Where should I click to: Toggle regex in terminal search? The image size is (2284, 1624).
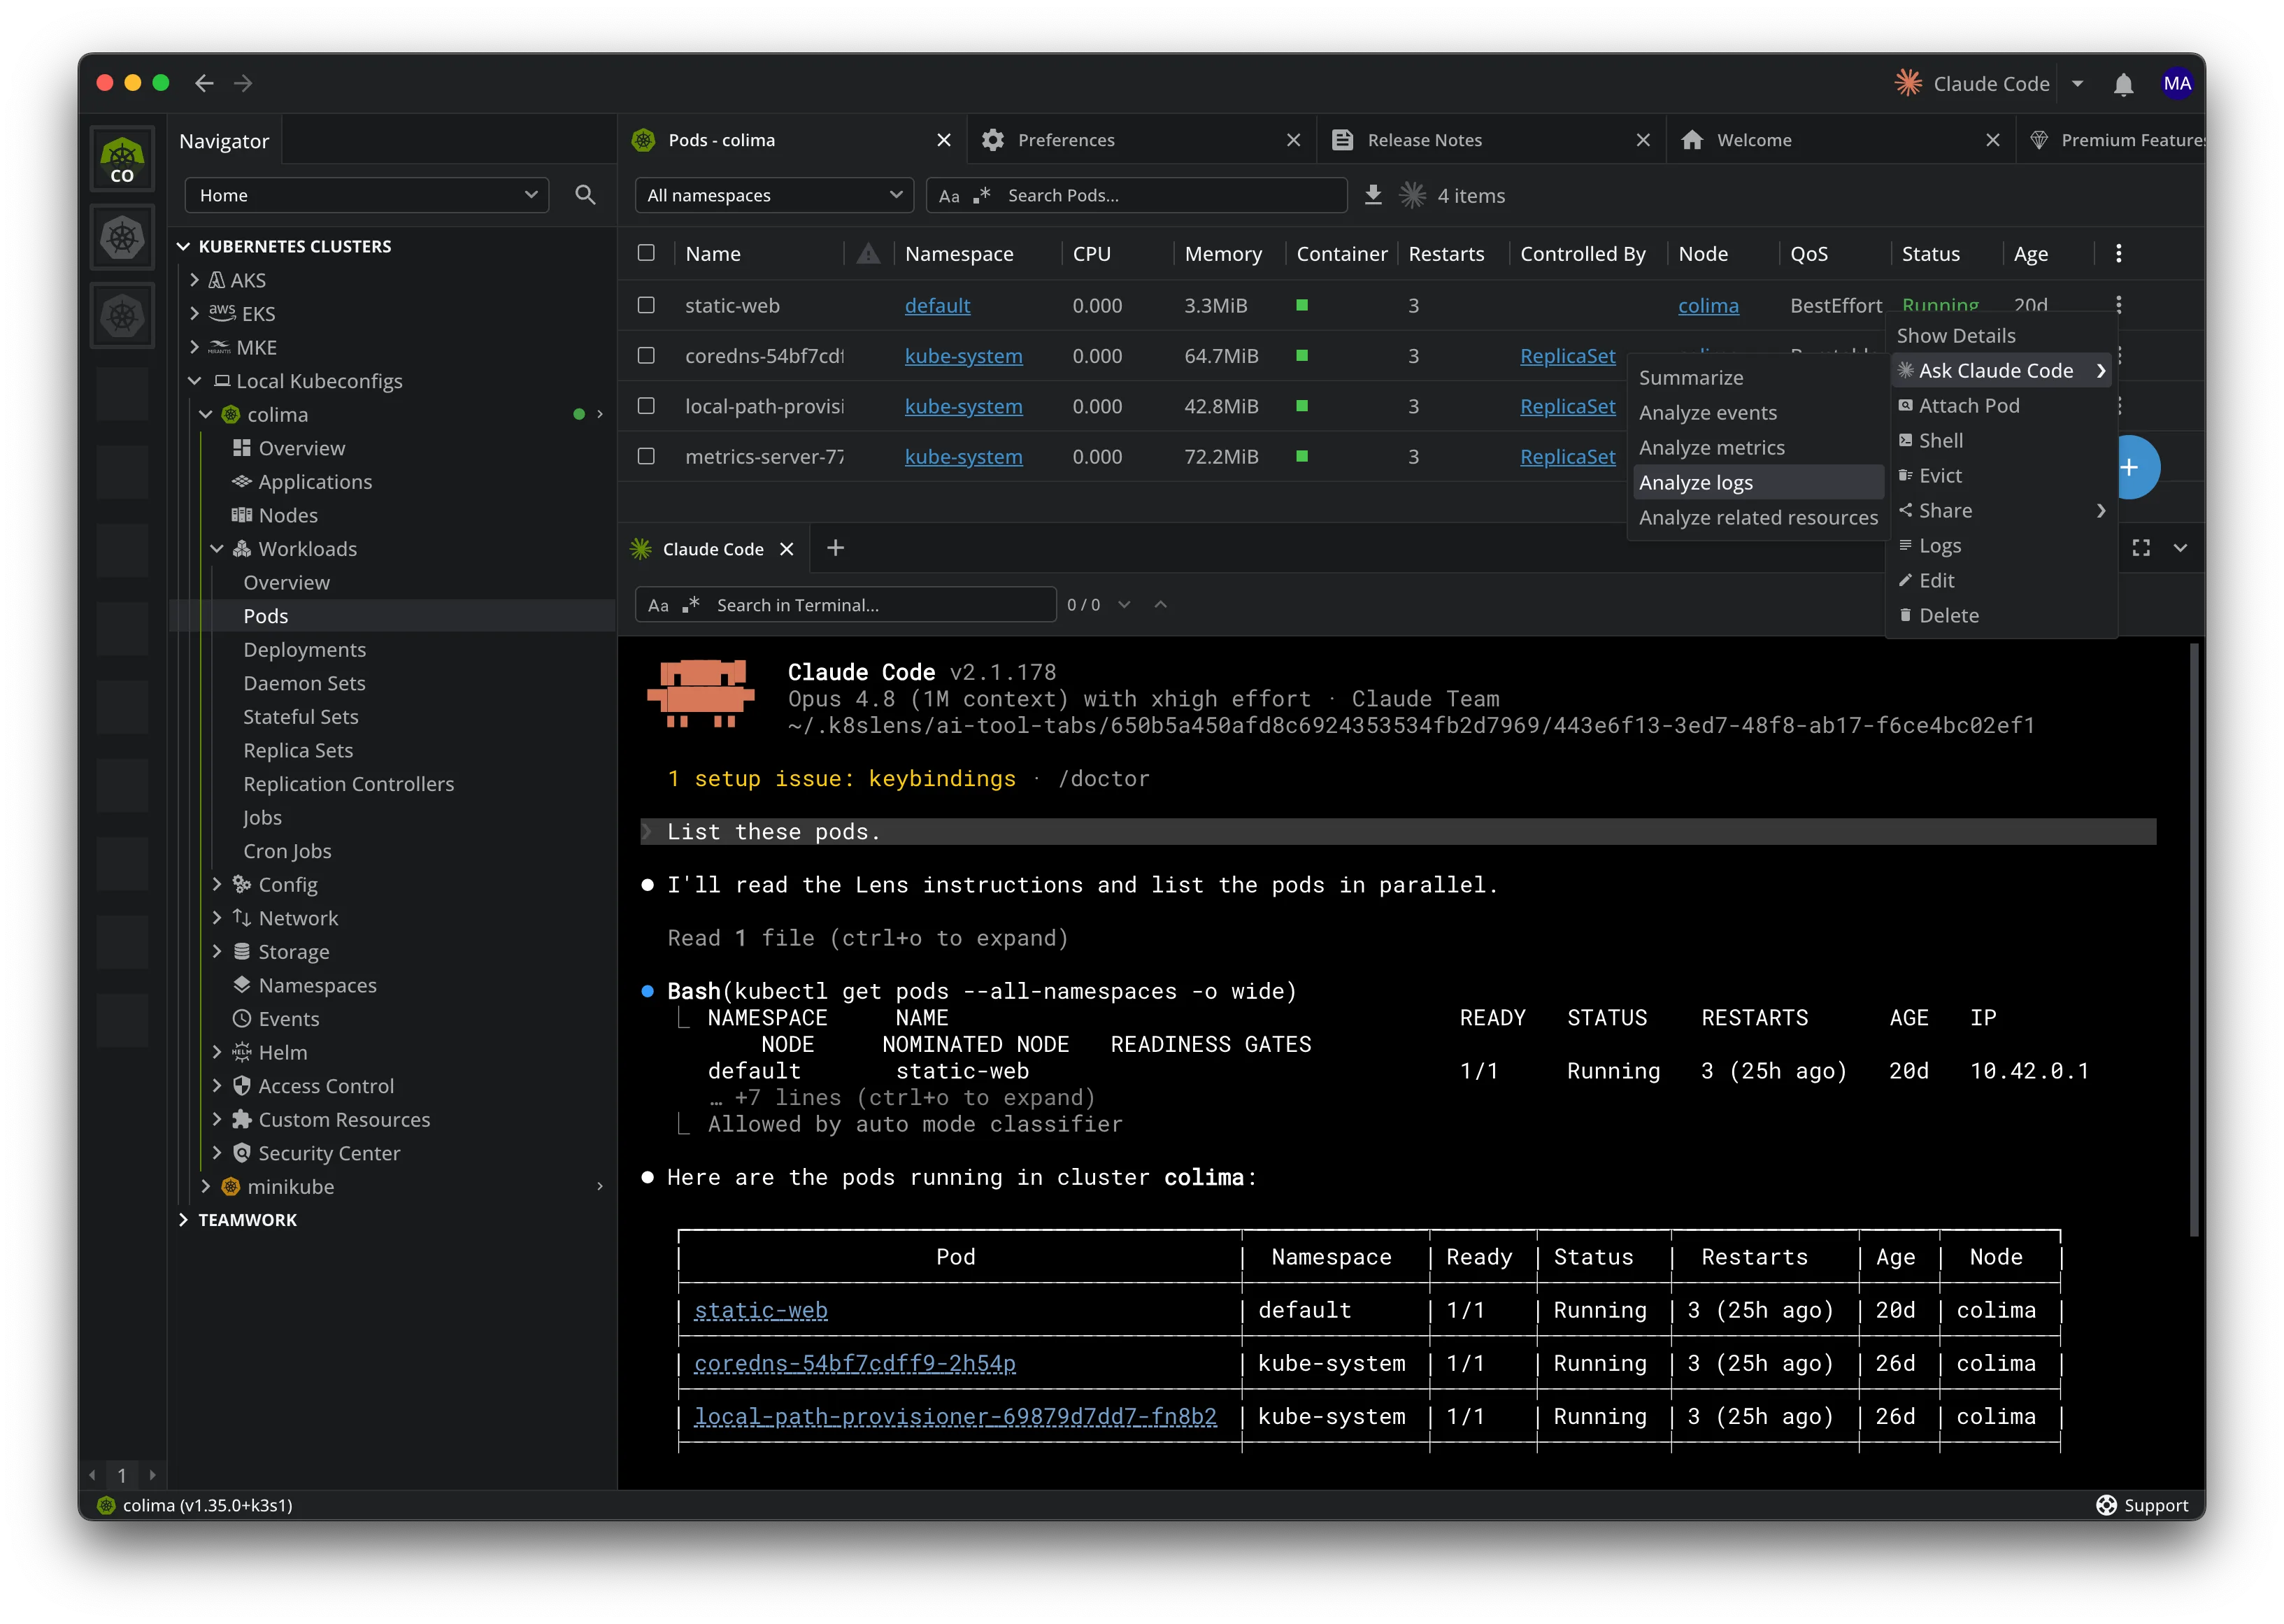coord(690,605)
